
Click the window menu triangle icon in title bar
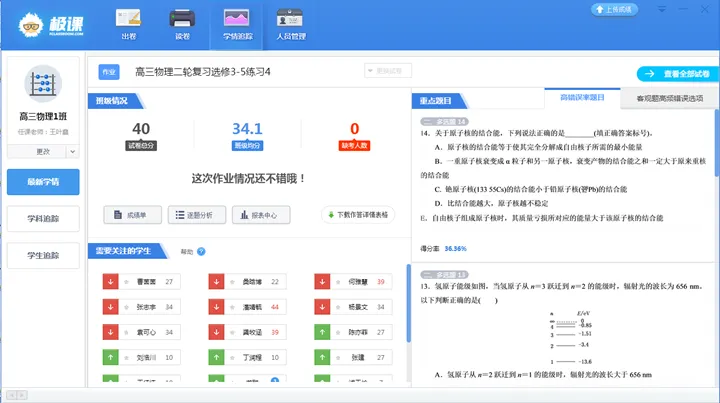[x=662, y=9]
